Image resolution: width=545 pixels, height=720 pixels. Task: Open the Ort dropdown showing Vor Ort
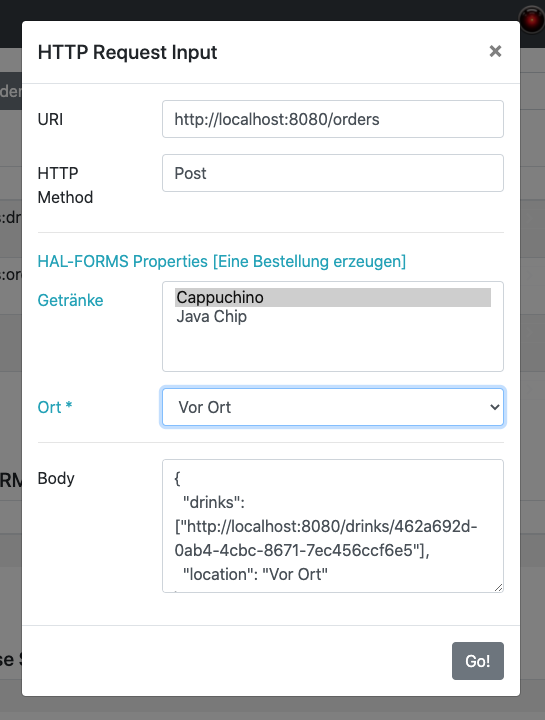pos(333,407)
